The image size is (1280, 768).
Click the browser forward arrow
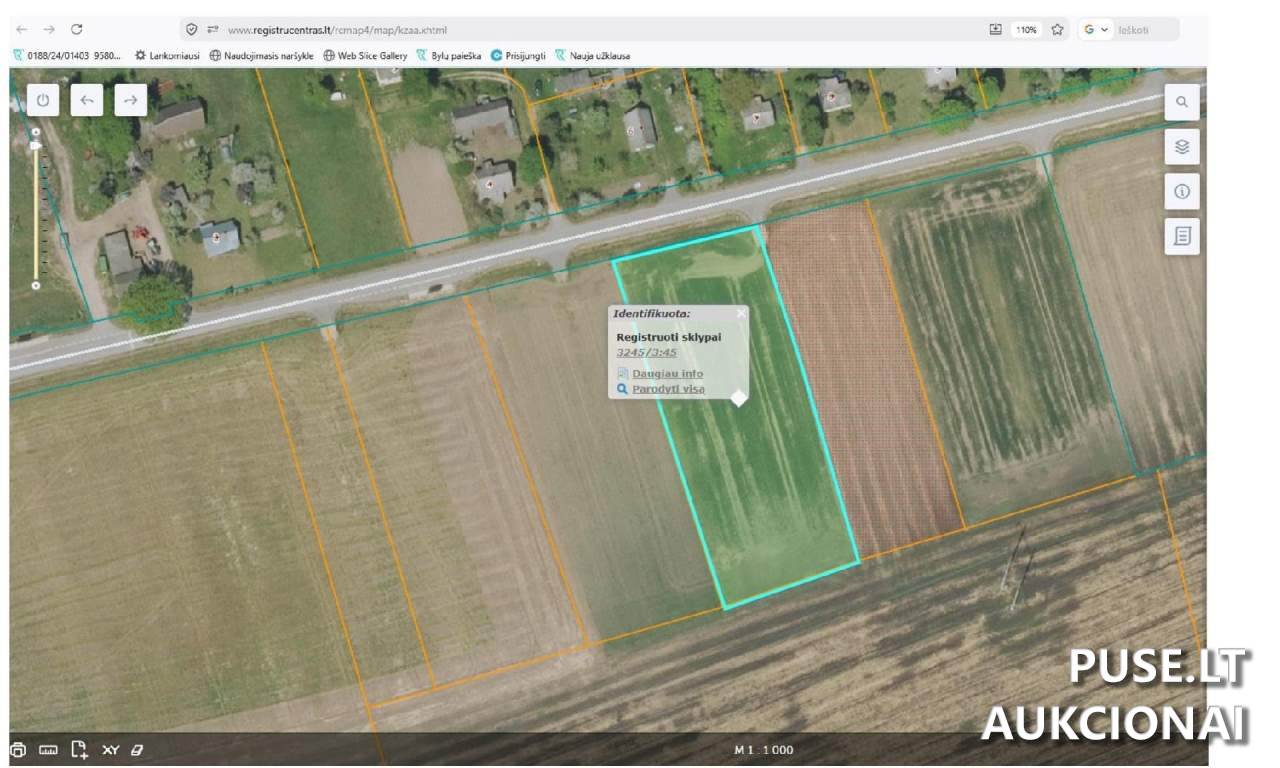click(49, 30)
